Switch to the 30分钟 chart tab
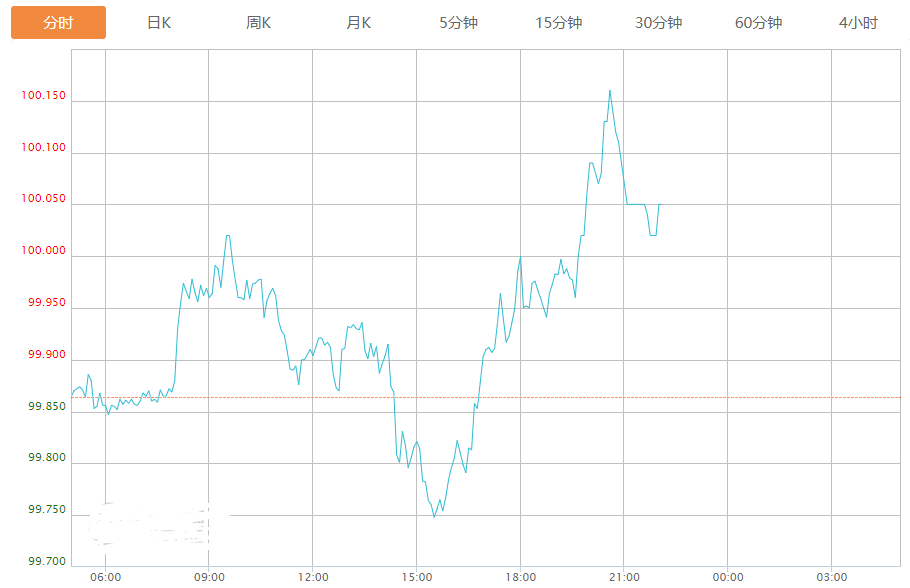The height and width of the screenshot is (588, 910). click(x=659, y=23)
